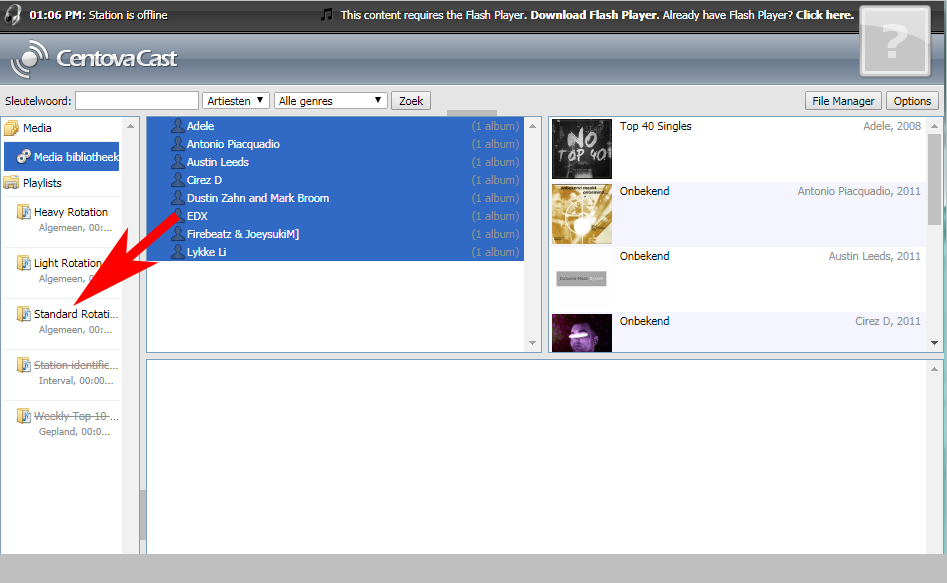
Task: Click the music note icon
Action: (327, 14)
